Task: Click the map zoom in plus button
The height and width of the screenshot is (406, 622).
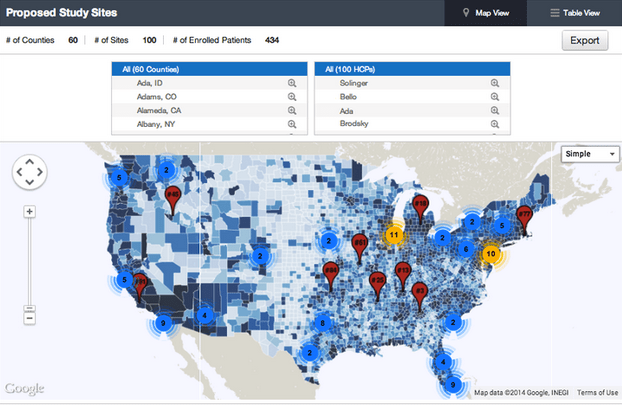Action: pos(30,212)
